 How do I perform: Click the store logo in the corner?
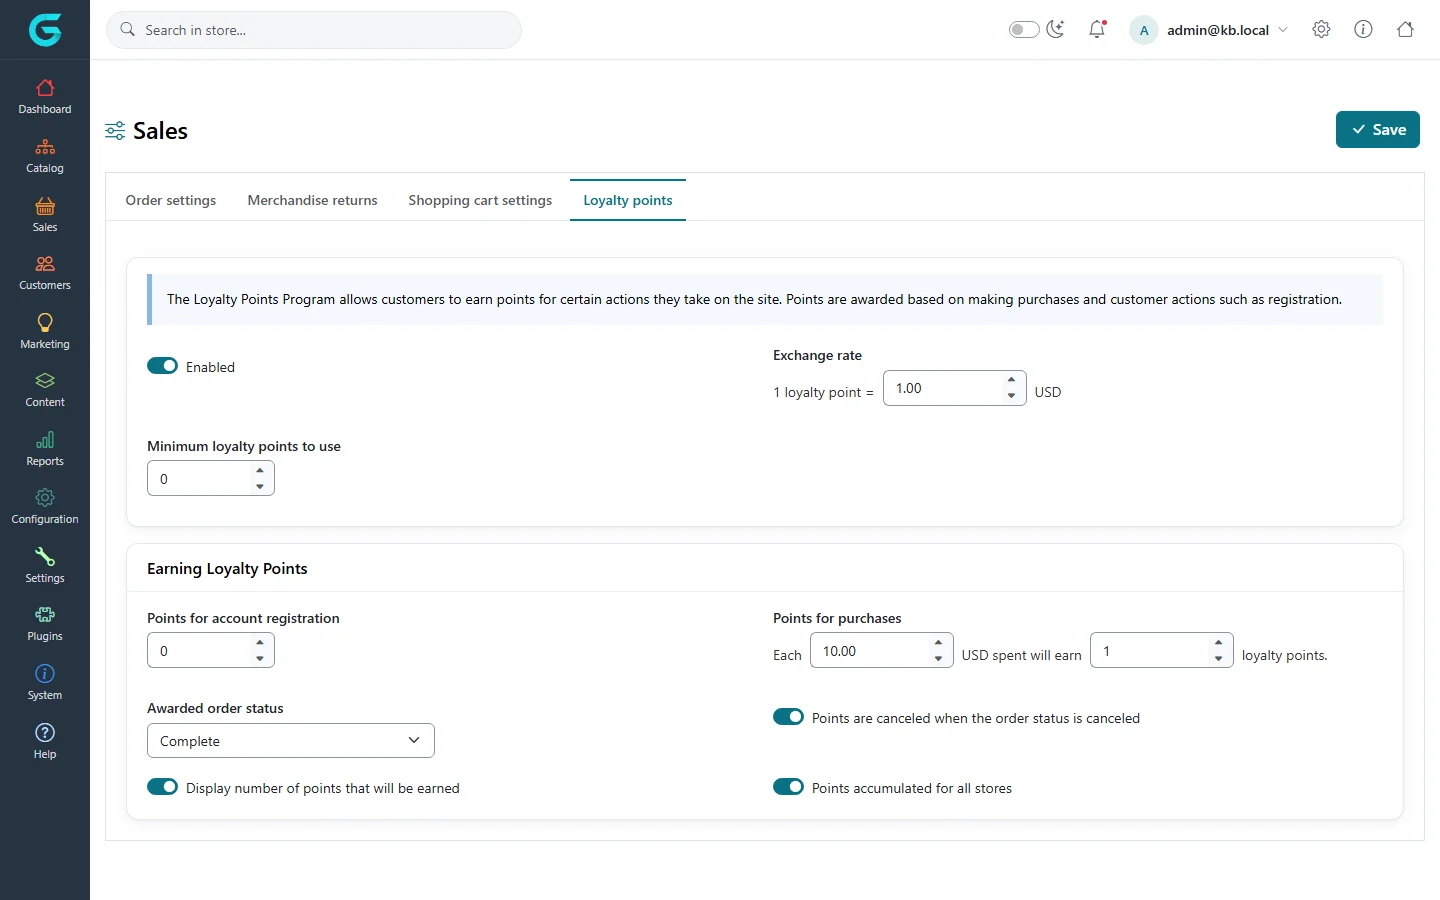(x=45, y=30)
